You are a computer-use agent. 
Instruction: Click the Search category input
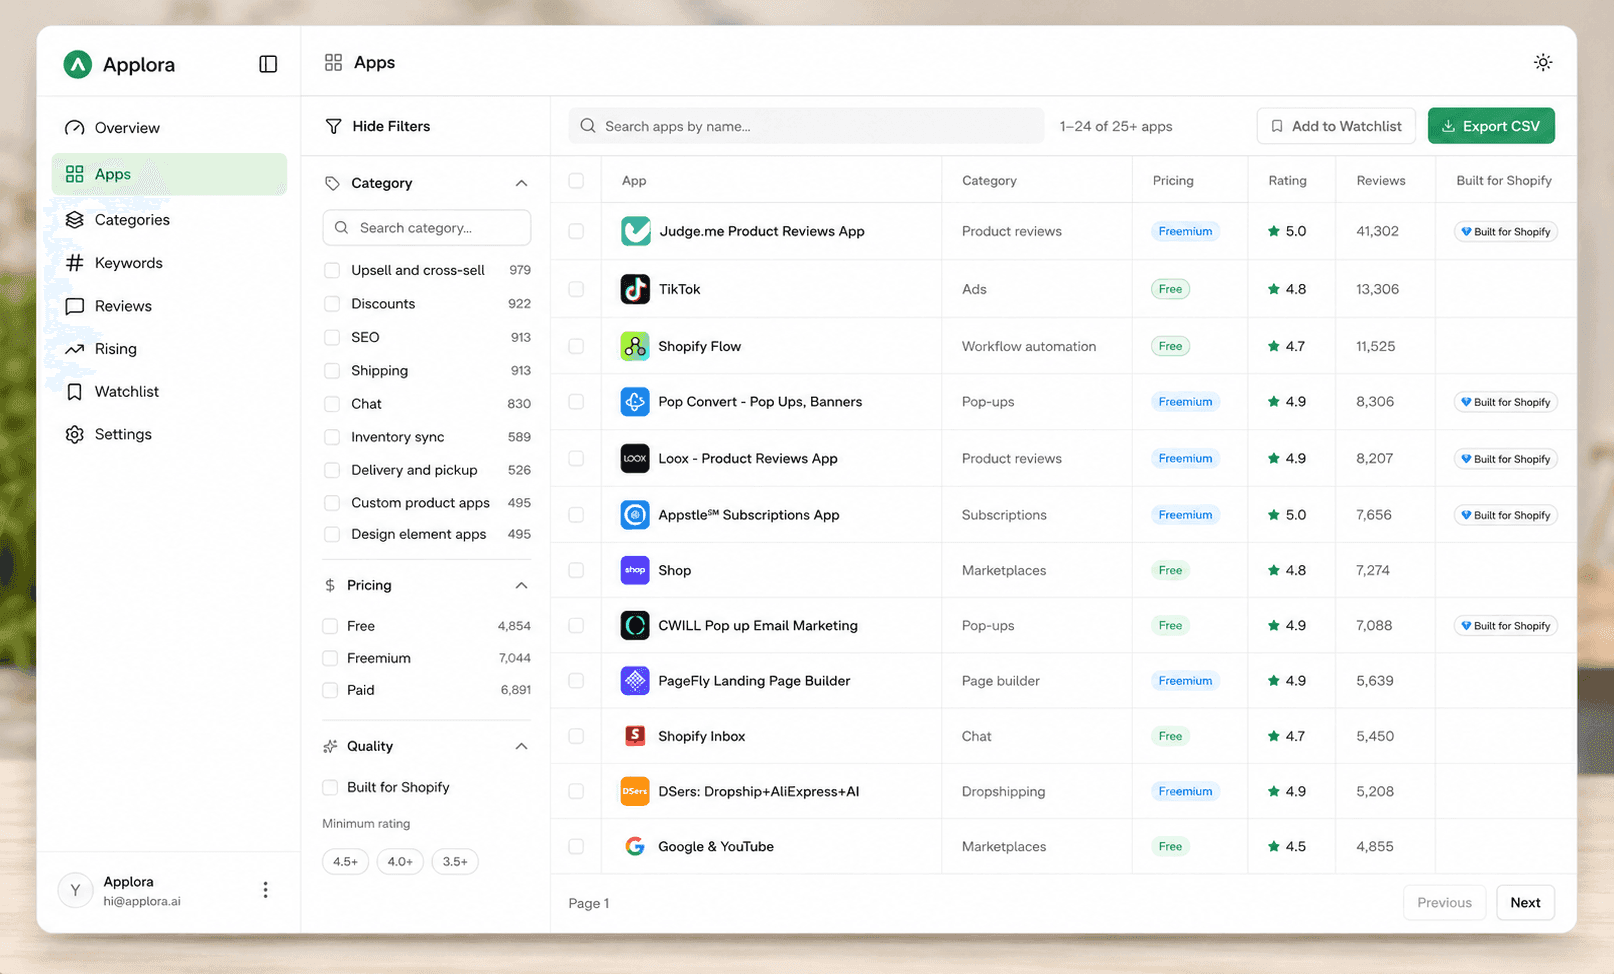coord(427,228)
